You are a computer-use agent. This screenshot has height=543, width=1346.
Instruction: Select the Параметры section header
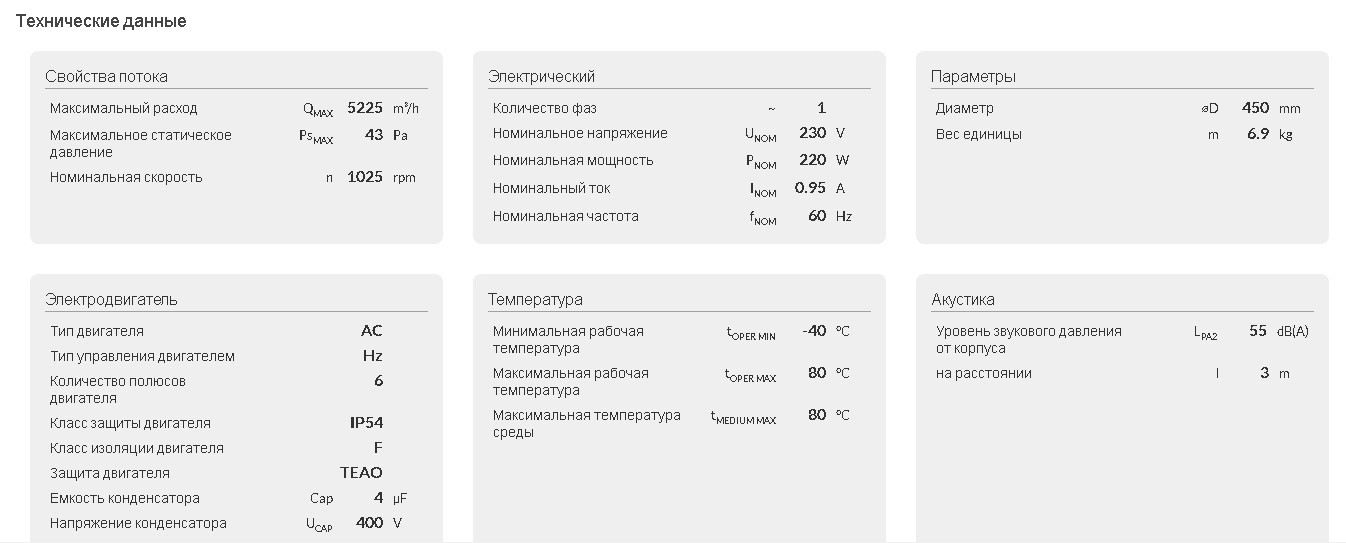click(x=973, y=76)
